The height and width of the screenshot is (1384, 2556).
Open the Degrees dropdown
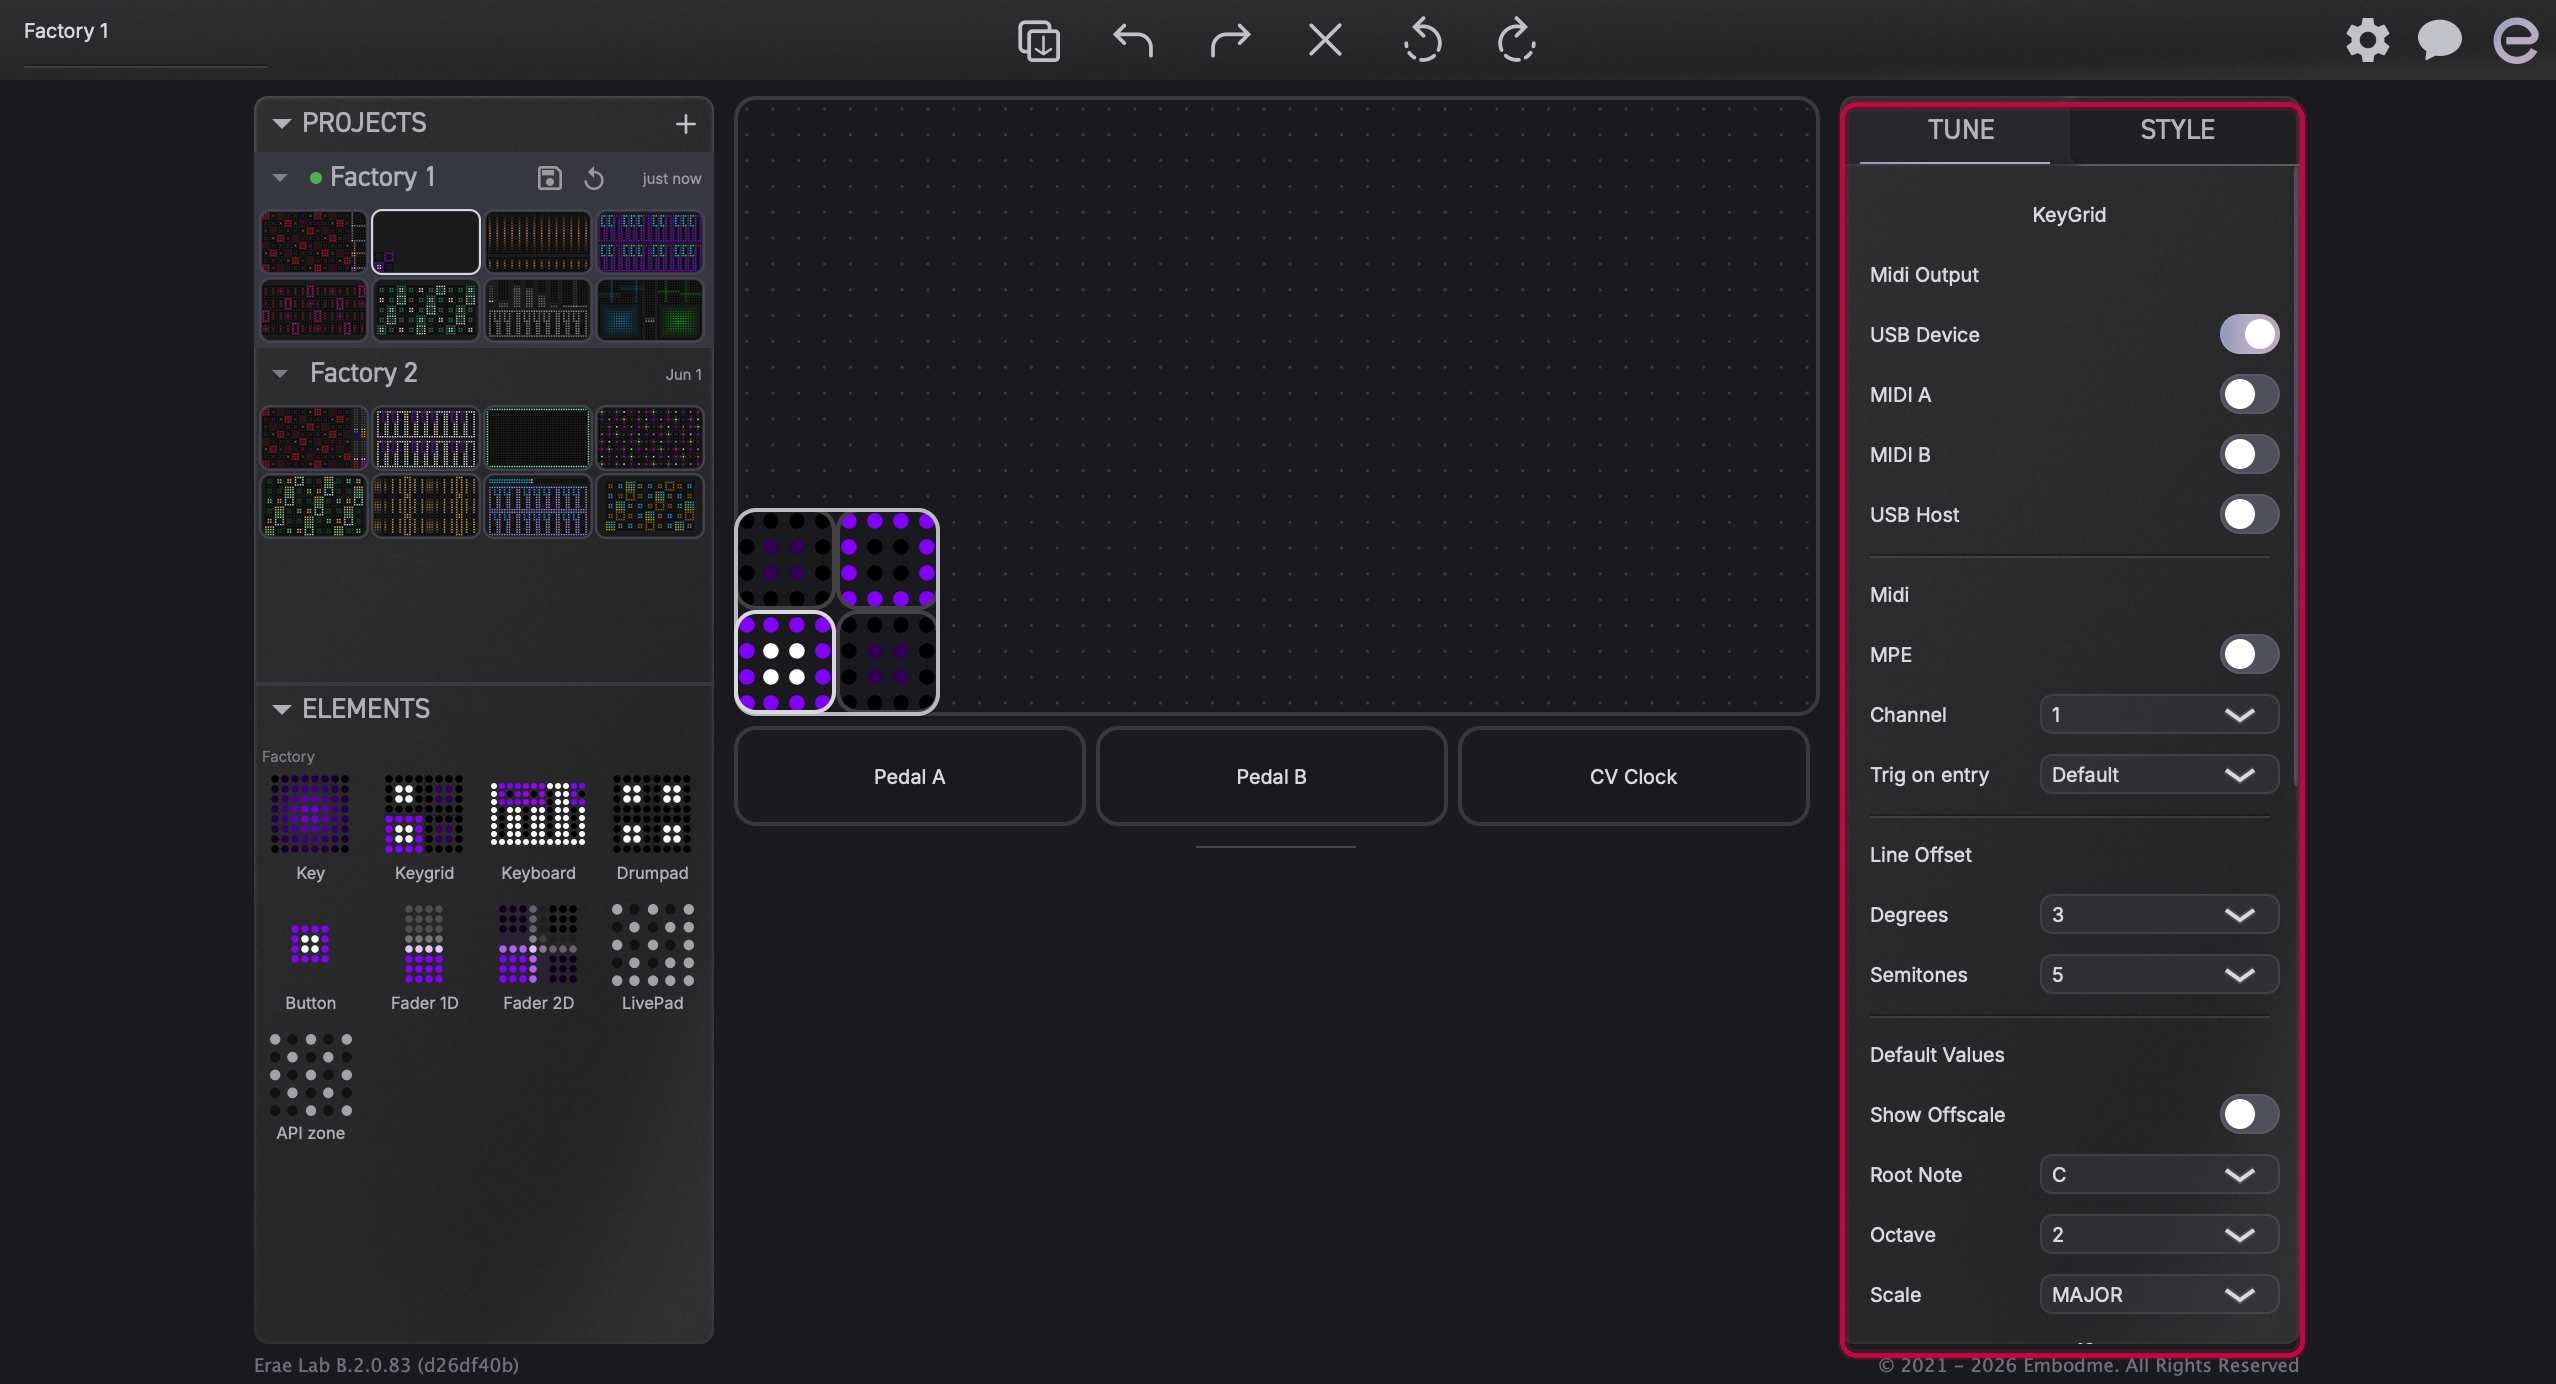pos(2159,914)
